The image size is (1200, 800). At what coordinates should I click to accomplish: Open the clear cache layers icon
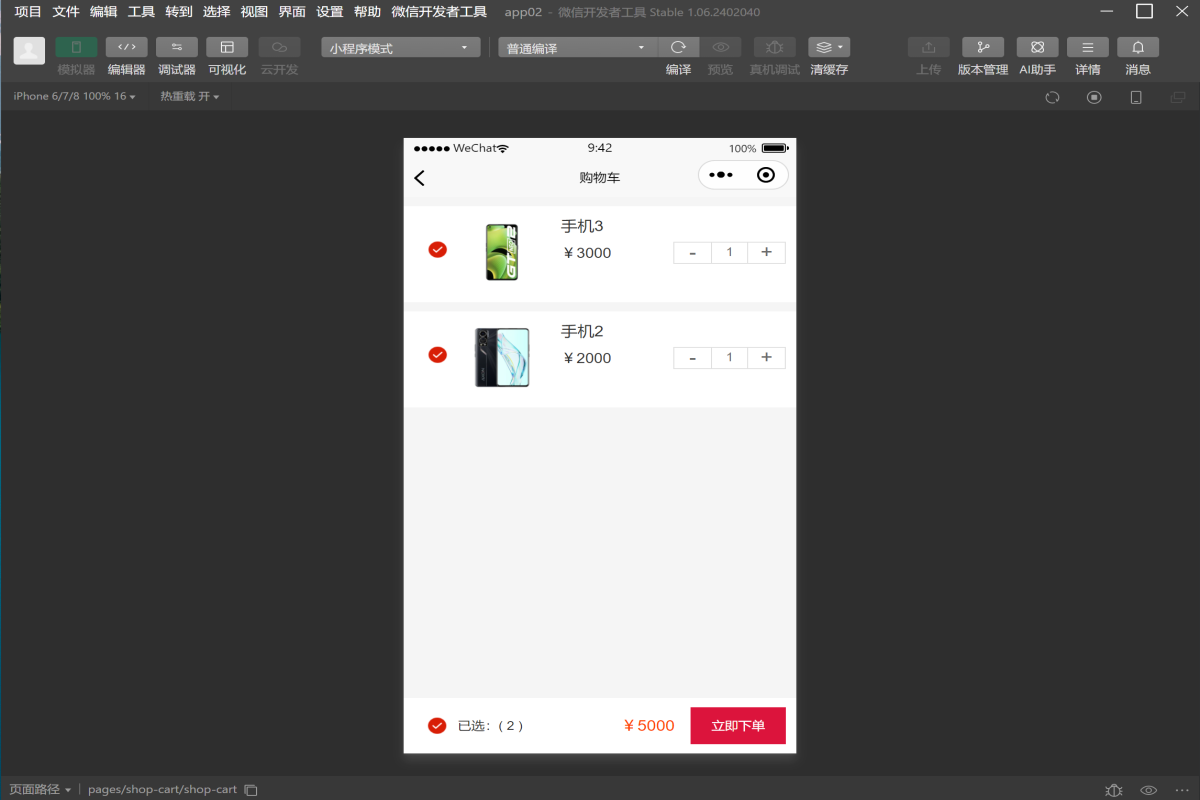pos(828,48)
